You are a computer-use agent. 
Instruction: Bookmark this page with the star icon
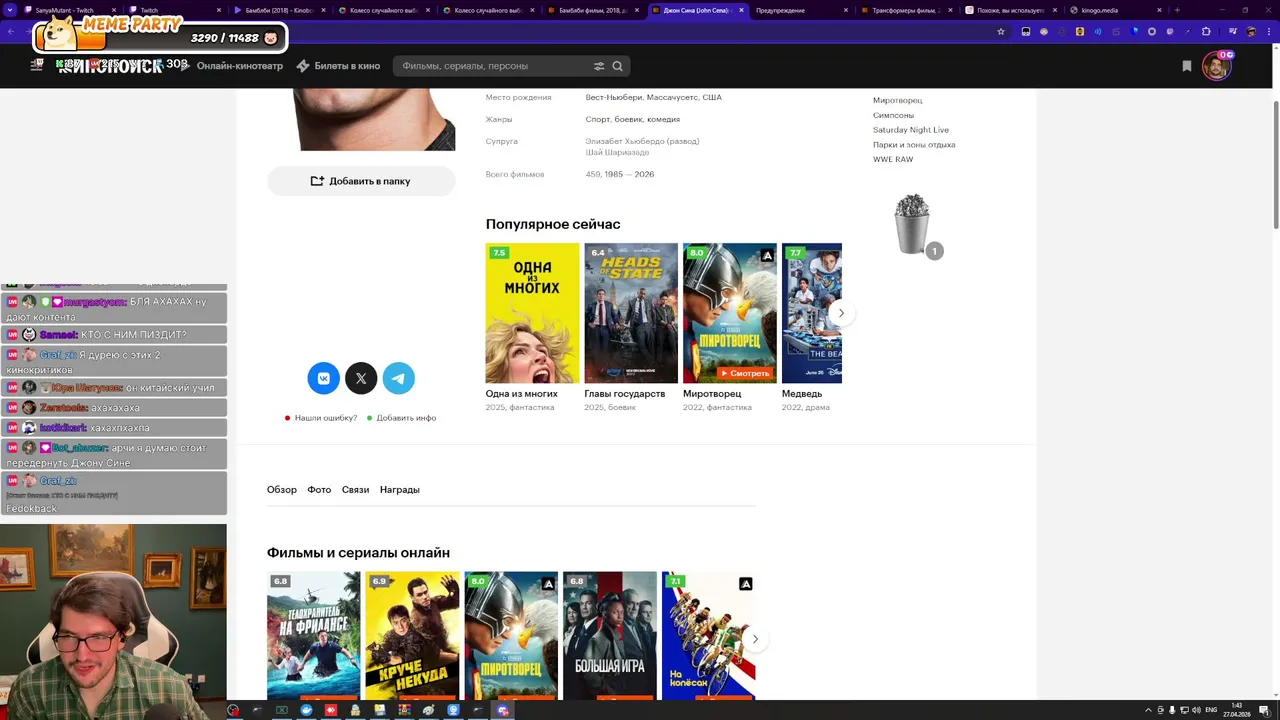(1001, 31)
